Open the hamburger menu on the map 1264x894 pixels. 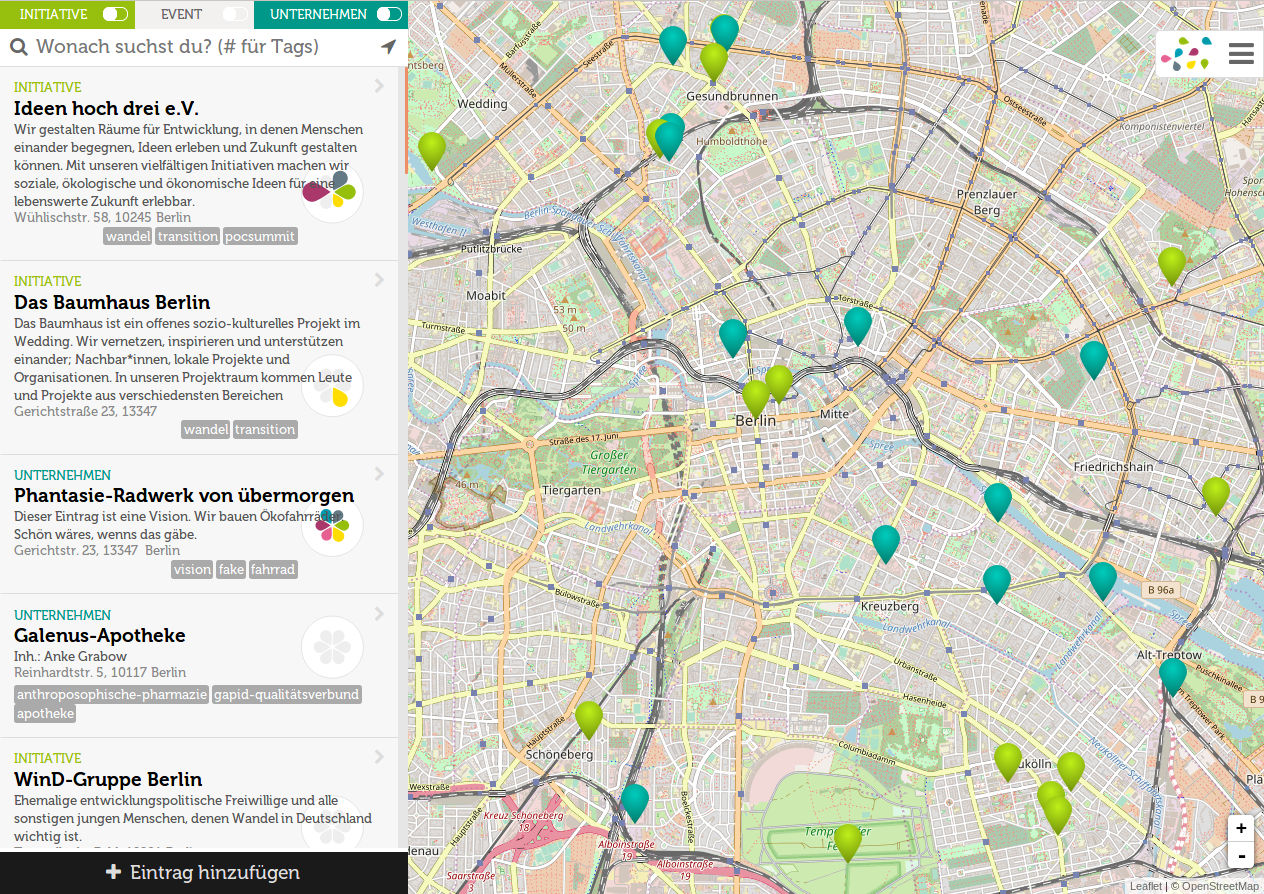pyautogui.click(x=1241, y=54)
